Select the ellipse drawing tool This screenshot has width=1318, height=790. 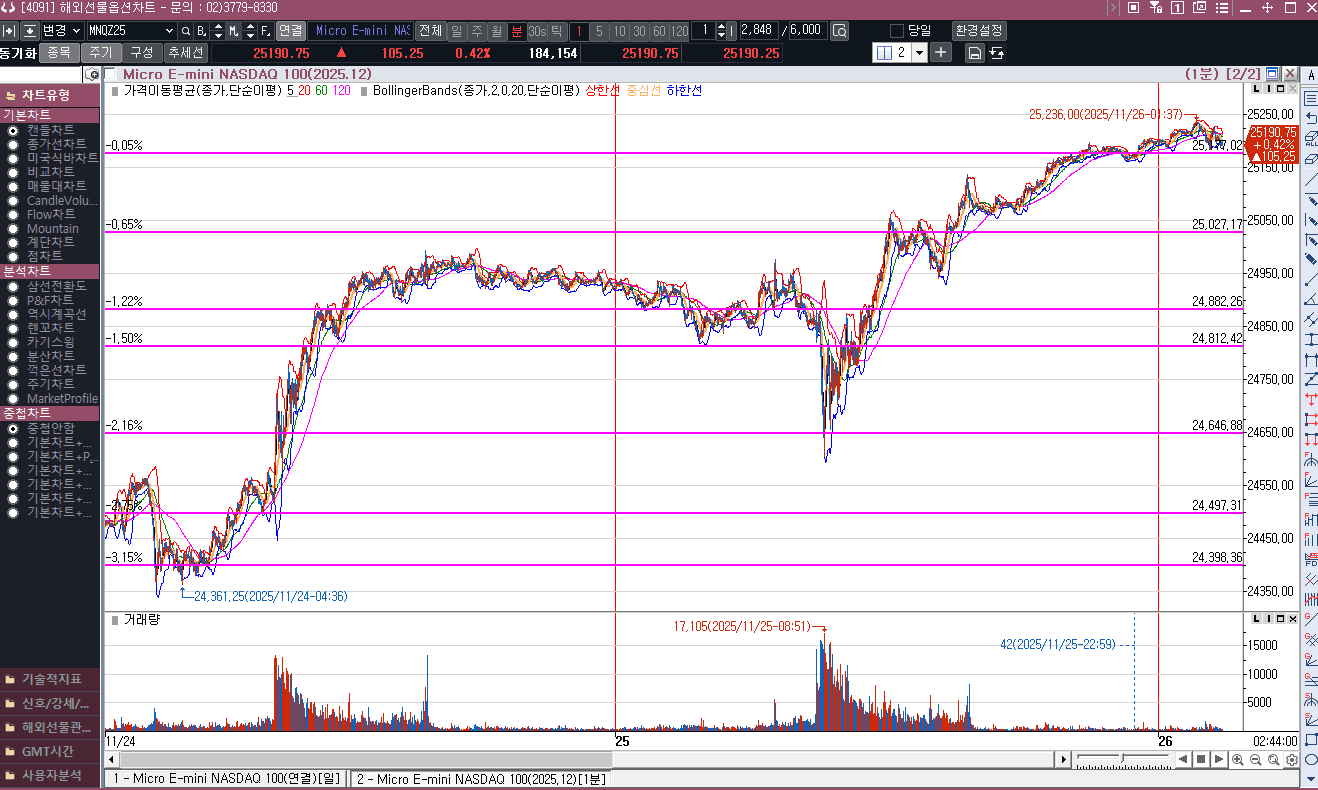[x=1311, y=760]
